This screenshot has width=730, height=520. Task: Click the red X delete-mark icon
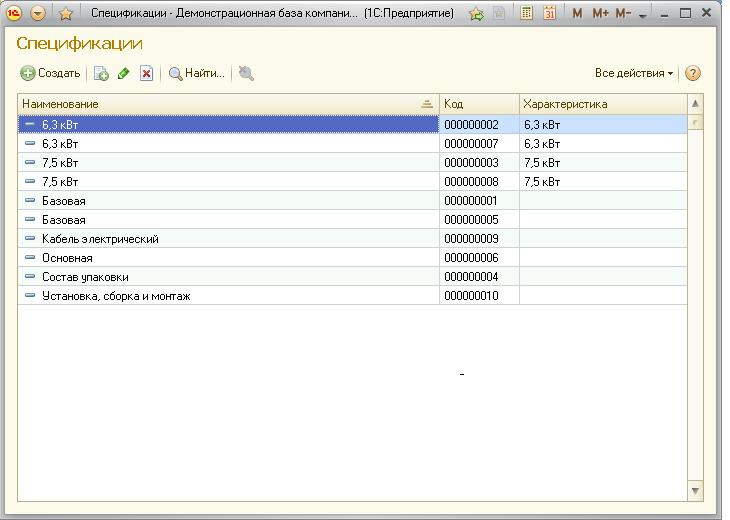pyautogui.click(x=146, y=74)
